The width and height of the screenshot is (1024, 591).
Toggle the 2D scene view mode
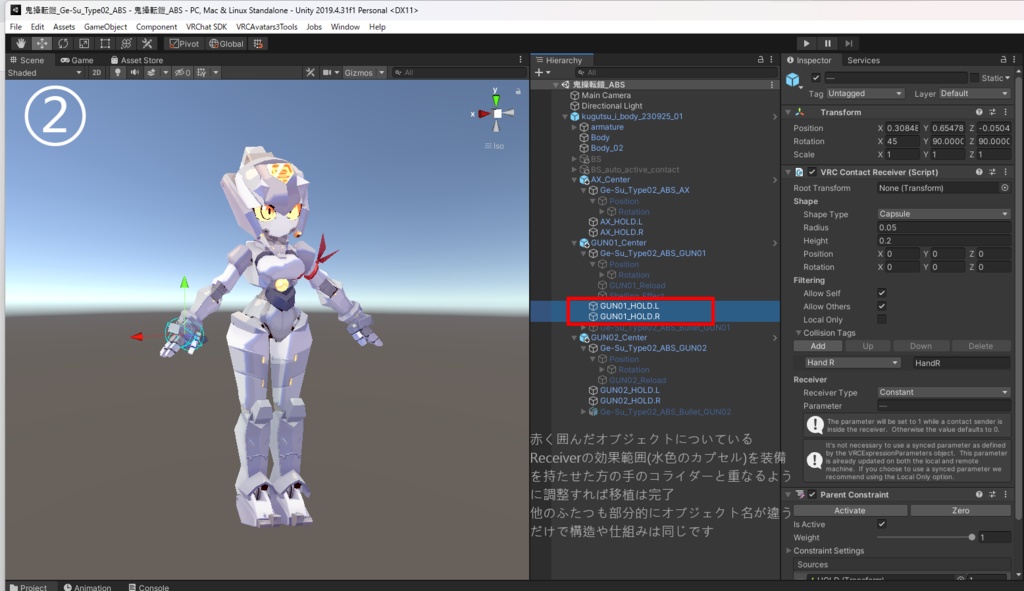[x=96, y=72]
